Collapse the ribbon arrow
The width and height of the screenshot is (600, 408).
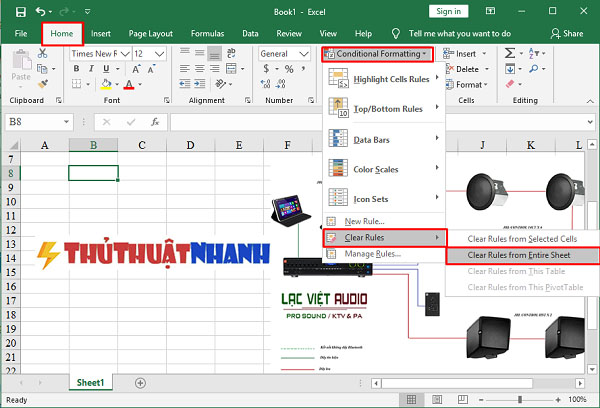(590, 101)
